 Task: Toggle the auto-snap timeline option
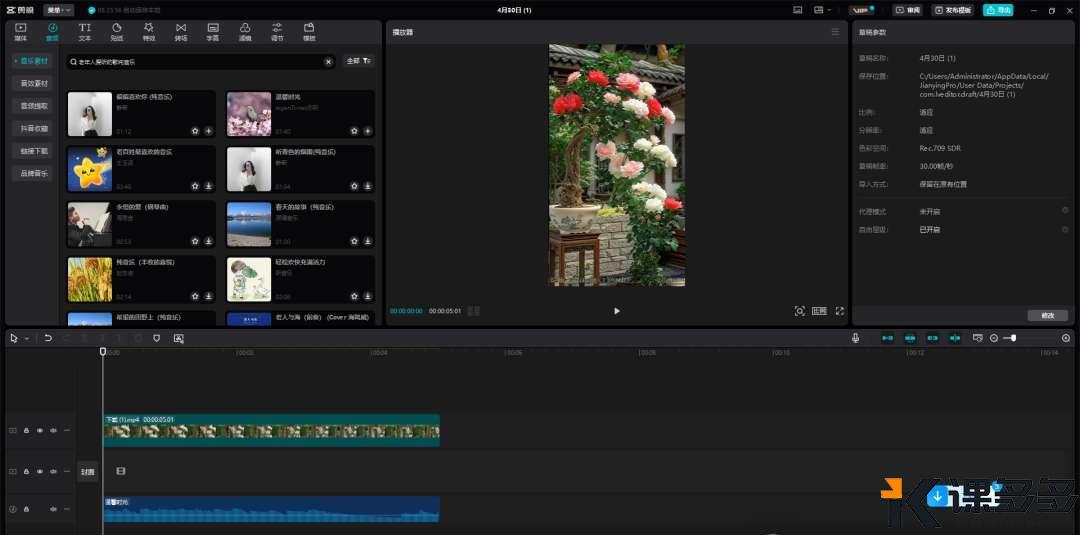pyautogui.click(x=910, y=338)
